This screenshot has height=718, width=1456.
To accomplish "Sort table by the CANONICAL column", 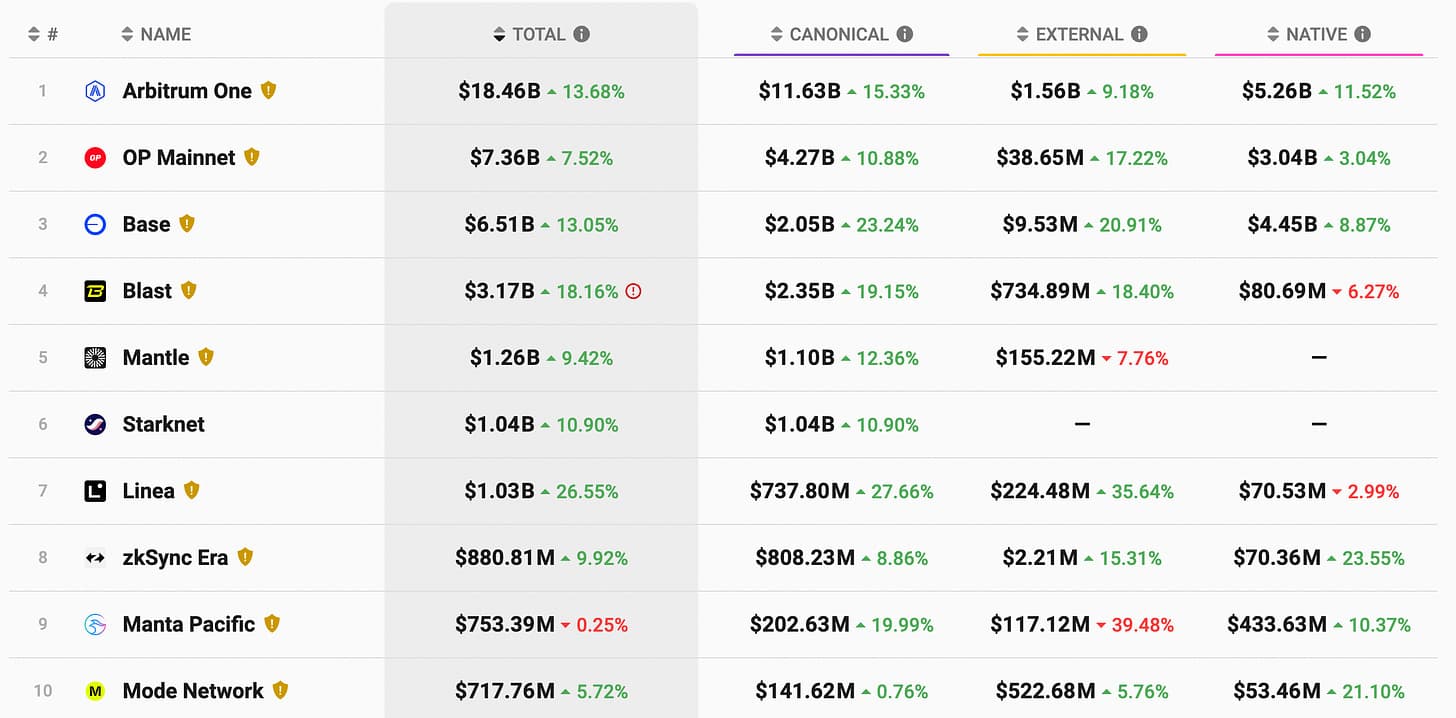I will 830,34.
